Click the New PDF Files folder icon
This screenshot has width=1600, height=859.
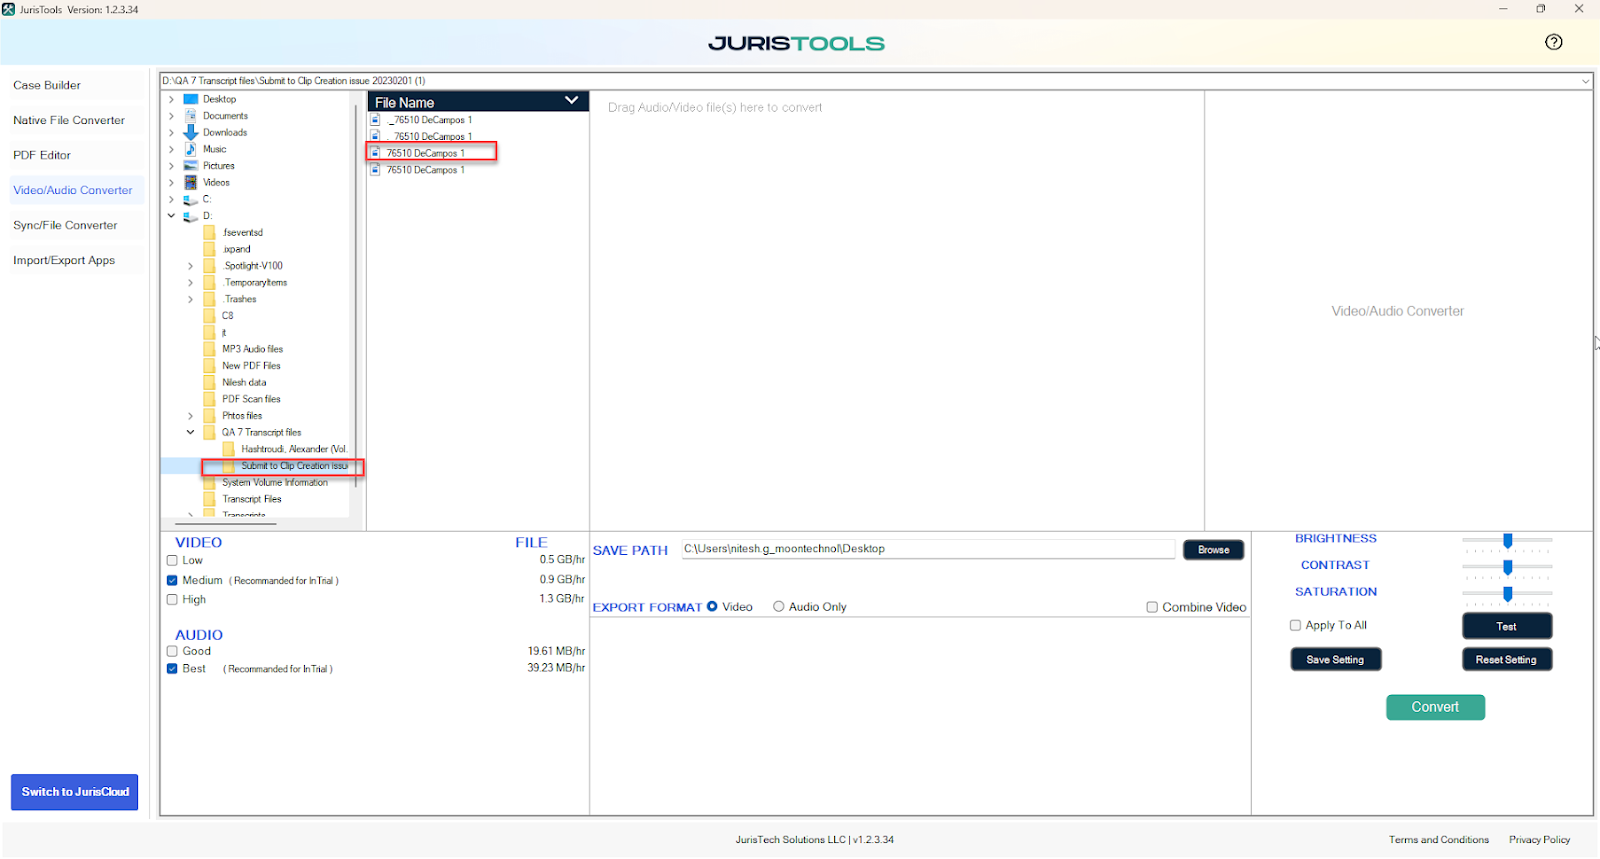(x=210, y=366)
